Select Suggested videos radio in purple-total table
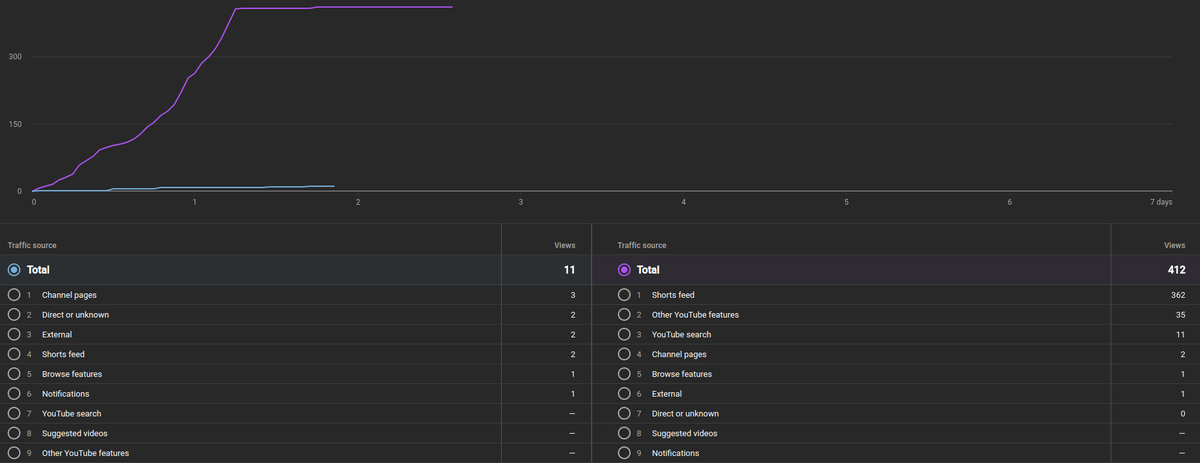 pos(624,433)
